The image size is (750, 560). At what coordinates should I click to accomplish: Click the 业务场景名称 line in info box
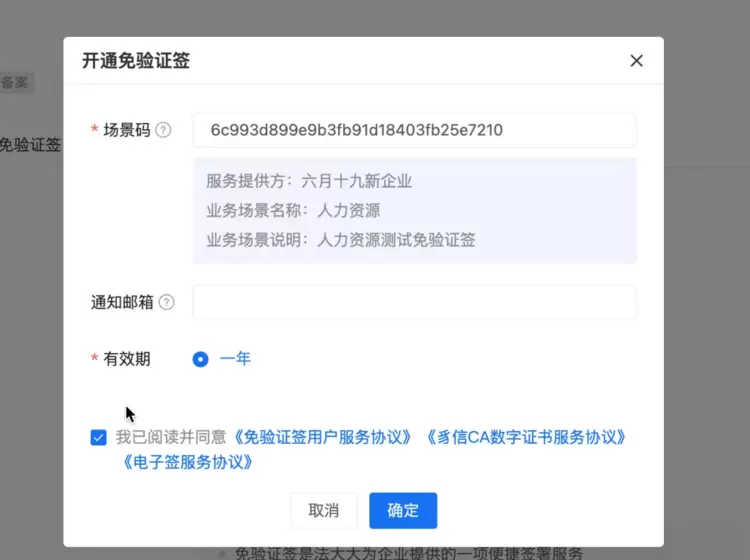(293, 211)
